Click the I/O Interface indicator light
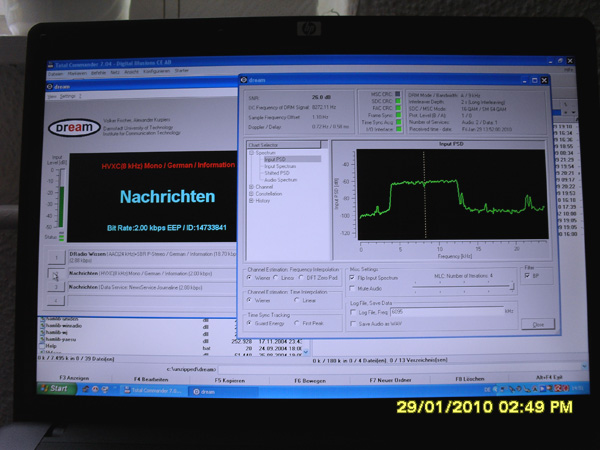The image size is (600, 450). tap(399, 129)
